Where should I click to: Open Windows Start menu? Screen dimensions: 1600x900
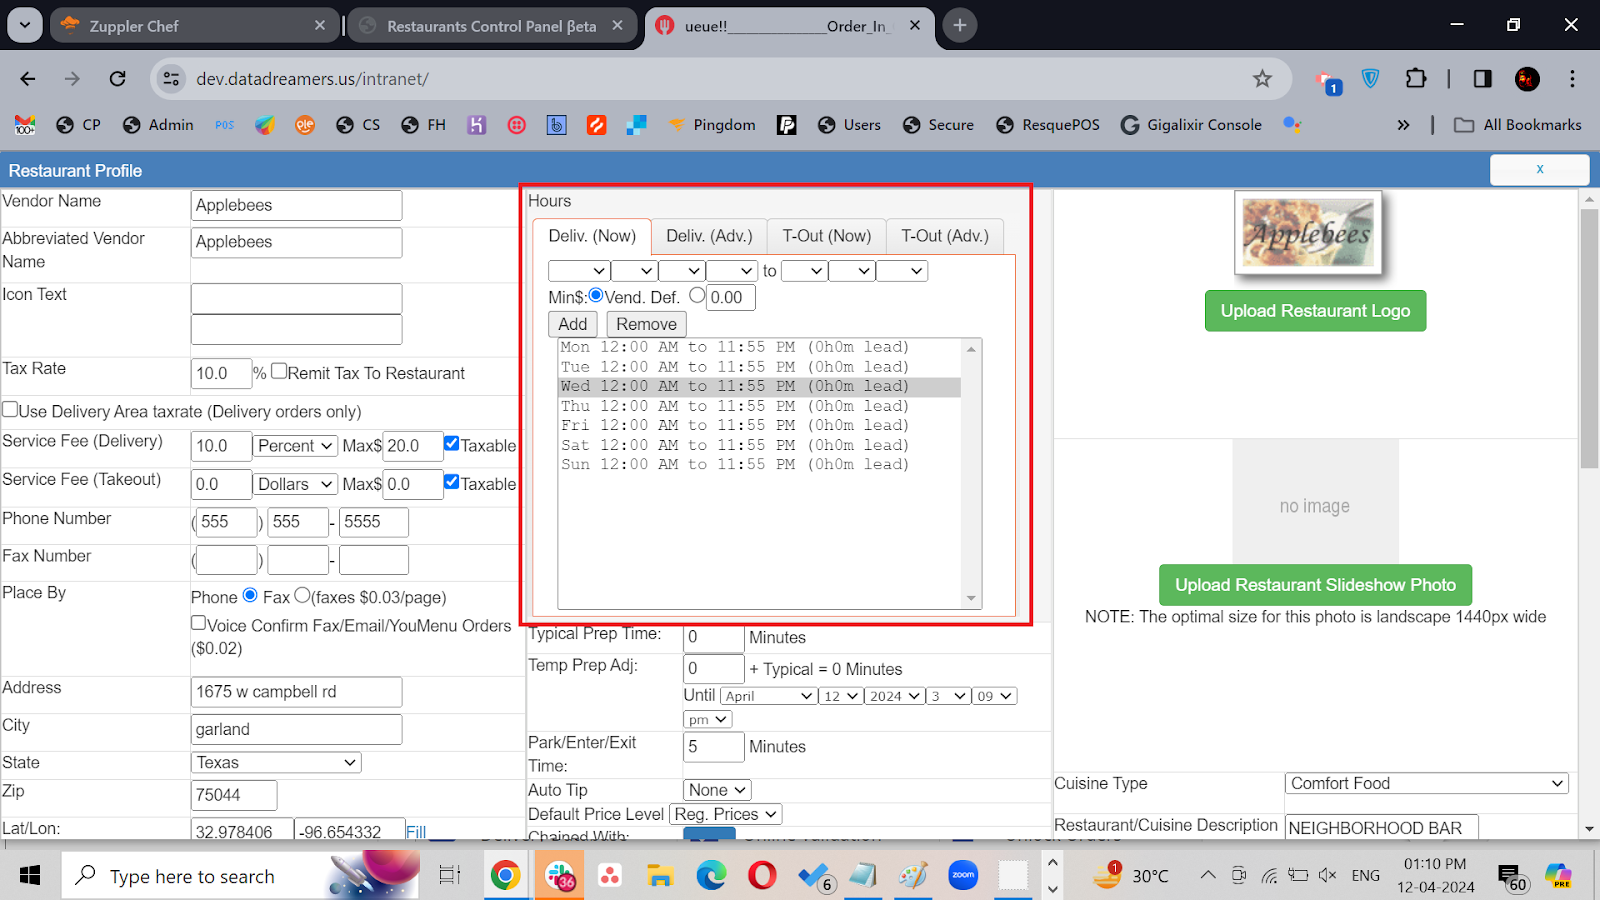point(30,876)
